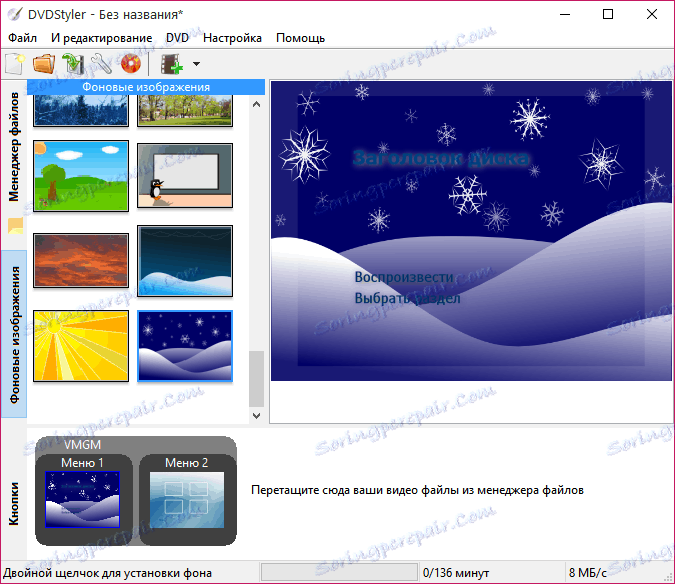
Task: Click the Add video file filmstrip icon
Action: [171, 64]
